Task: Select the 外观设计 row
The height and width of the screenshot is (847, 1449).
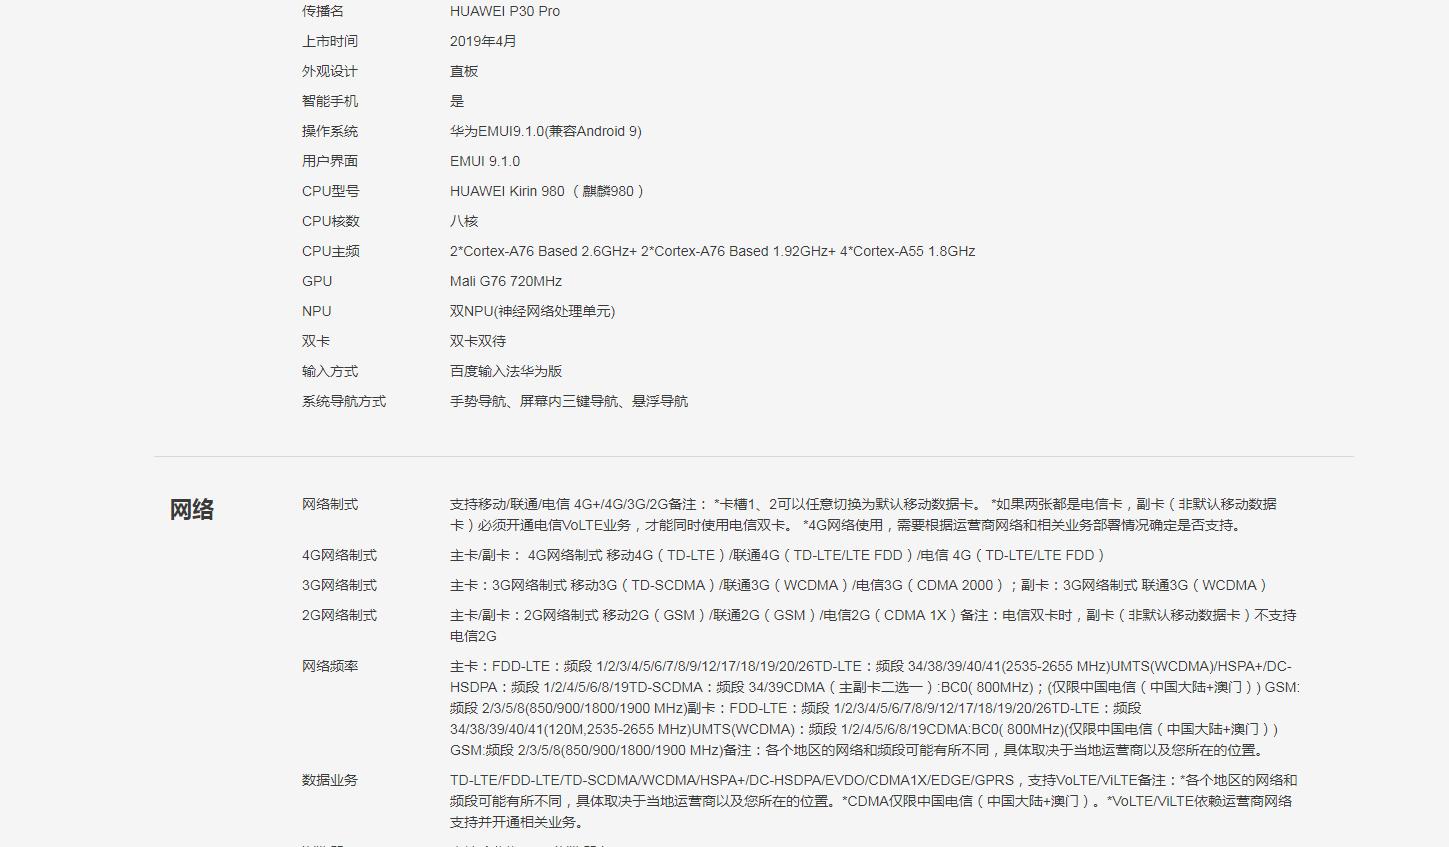Action: [329, 71]
